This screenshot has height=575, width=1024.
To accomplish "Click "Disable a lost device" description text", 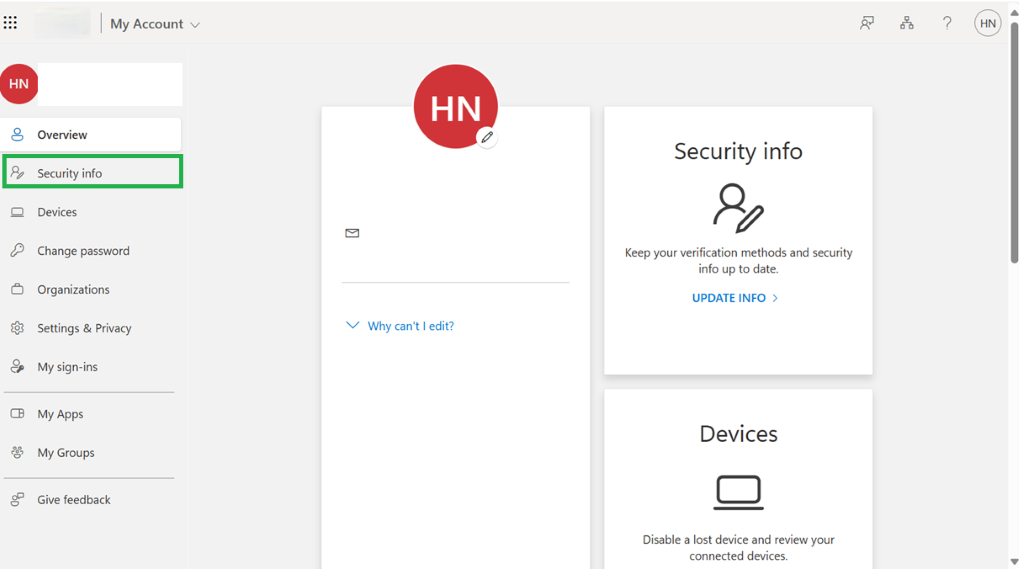I will (738, 548).
